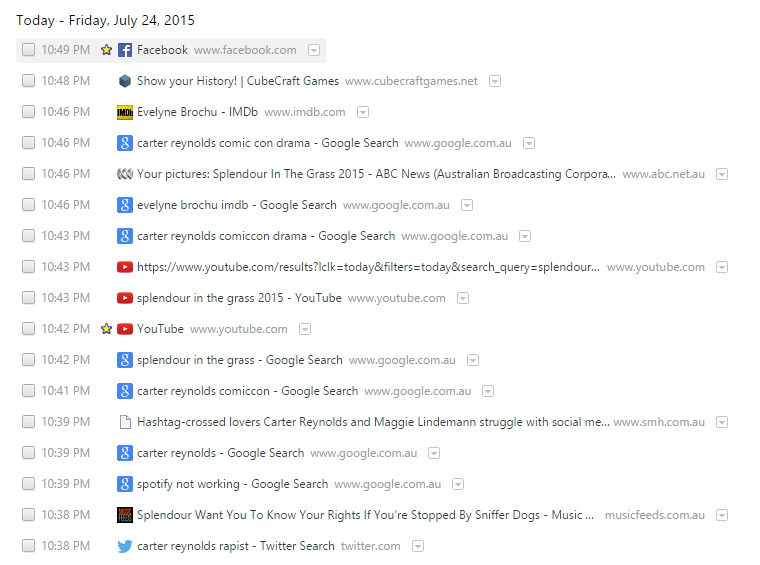Tick checkbox for carter reynolds comiccon - Google Search
The image size is (760, 565).
pos(29,391)
